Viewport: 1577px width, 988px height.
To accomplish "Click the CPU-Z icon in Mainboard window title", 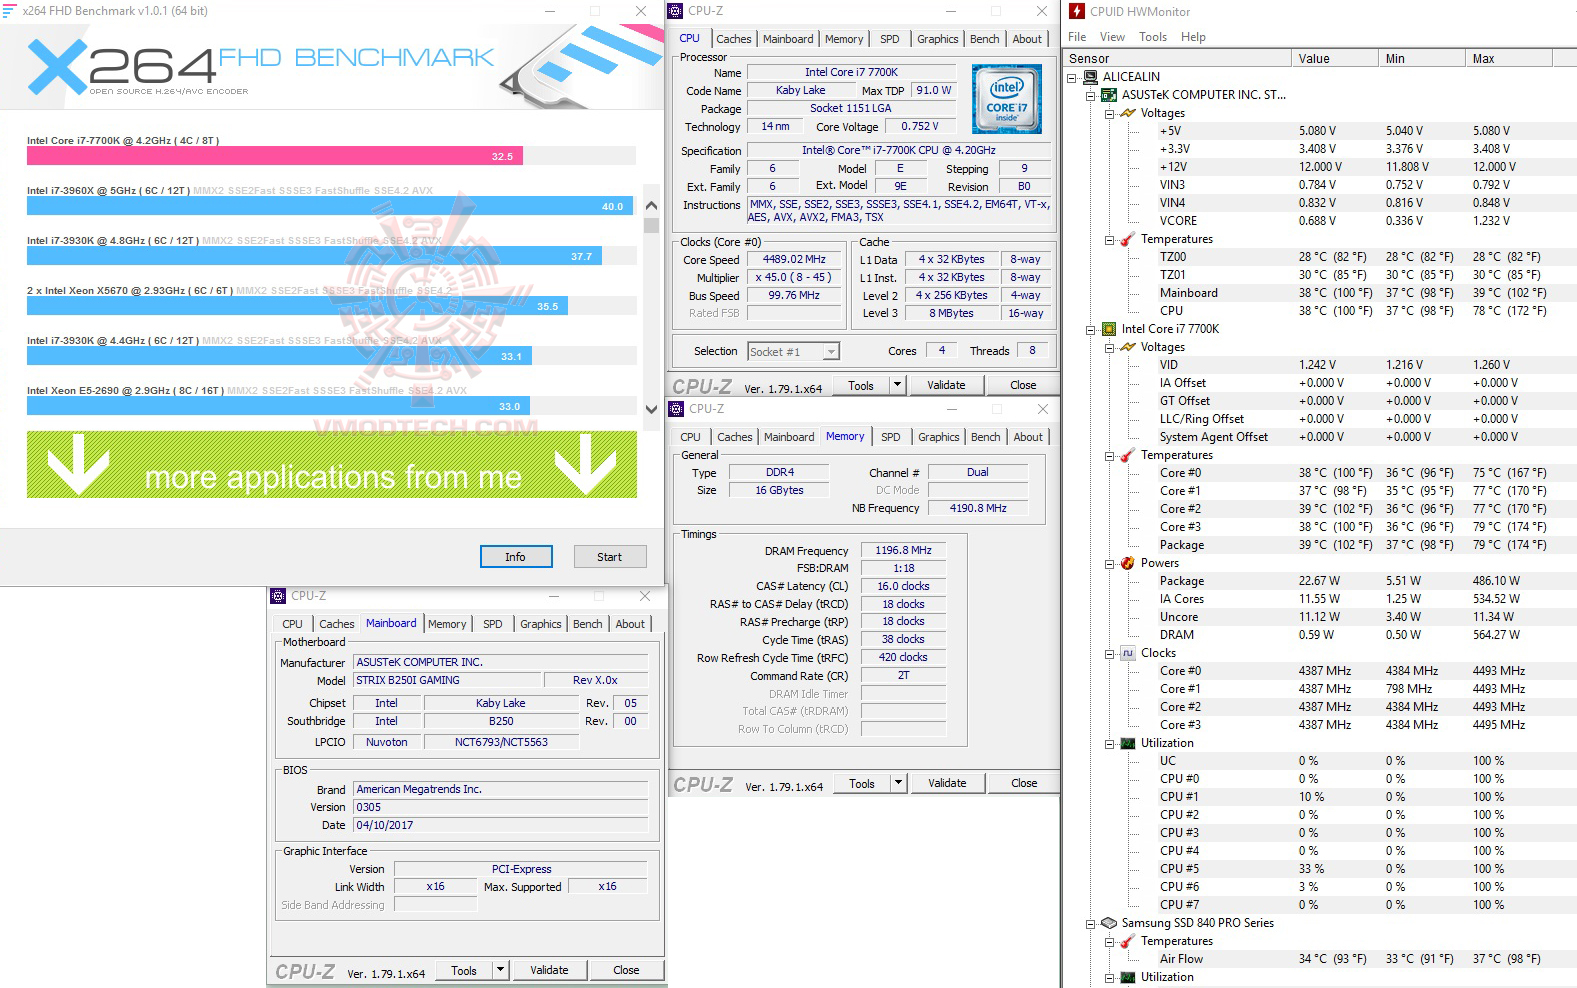I will 278,596.
